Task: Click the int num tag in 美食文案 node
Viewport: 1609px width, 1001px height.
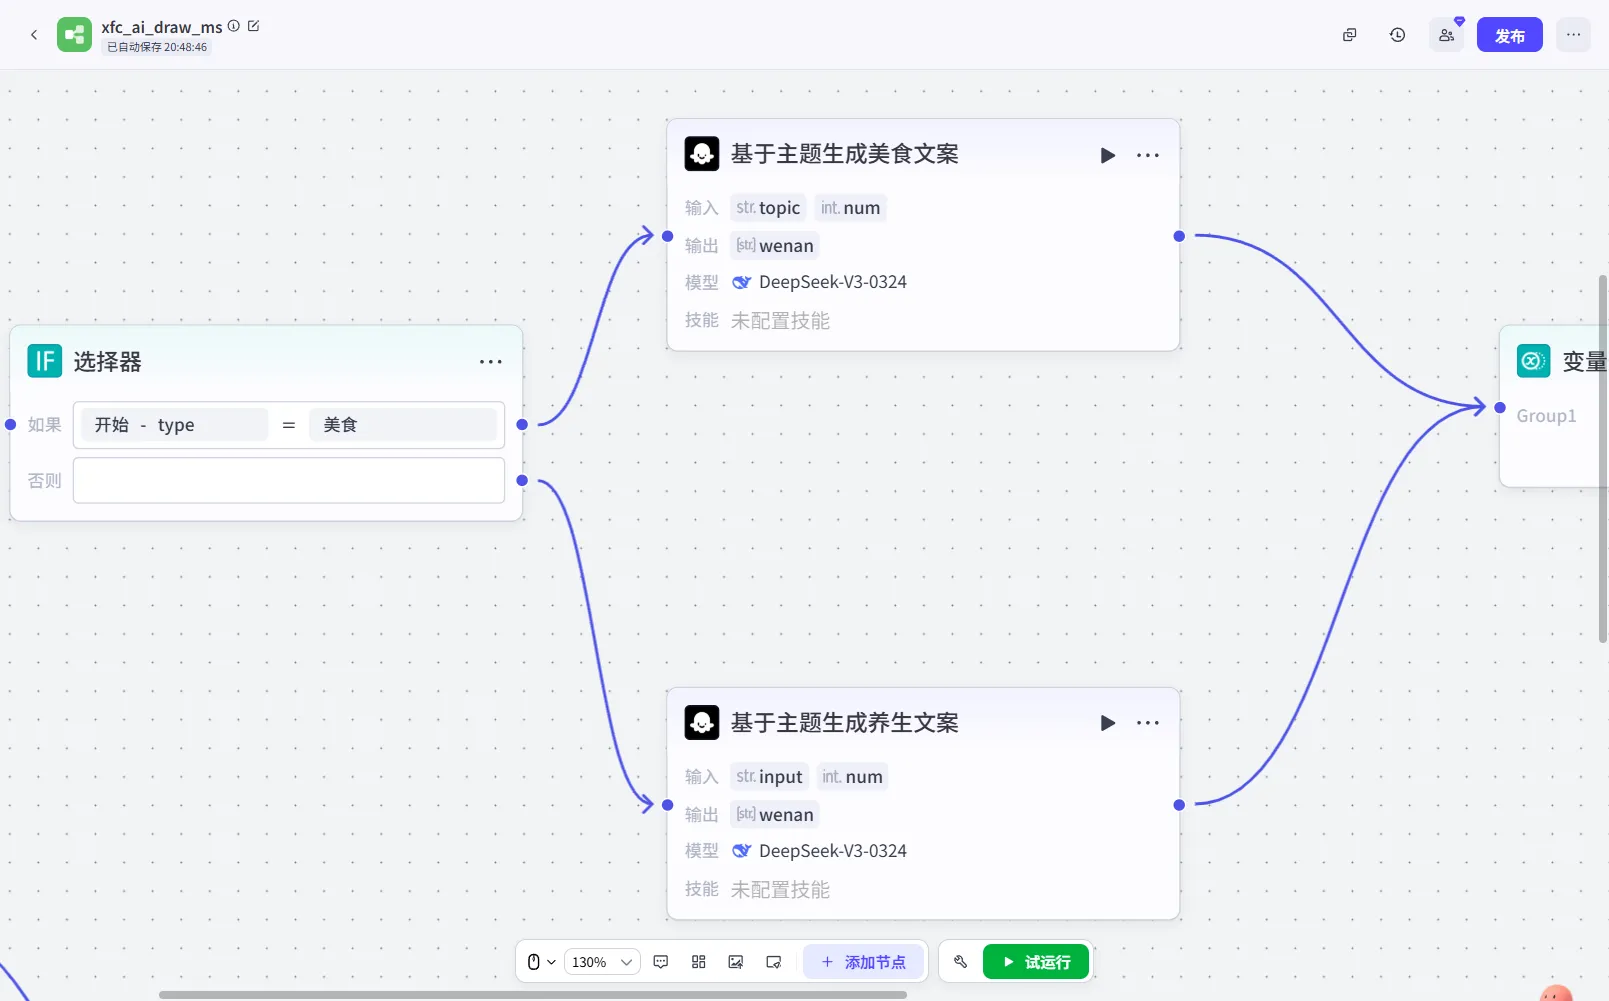Action: pos(851,208)
